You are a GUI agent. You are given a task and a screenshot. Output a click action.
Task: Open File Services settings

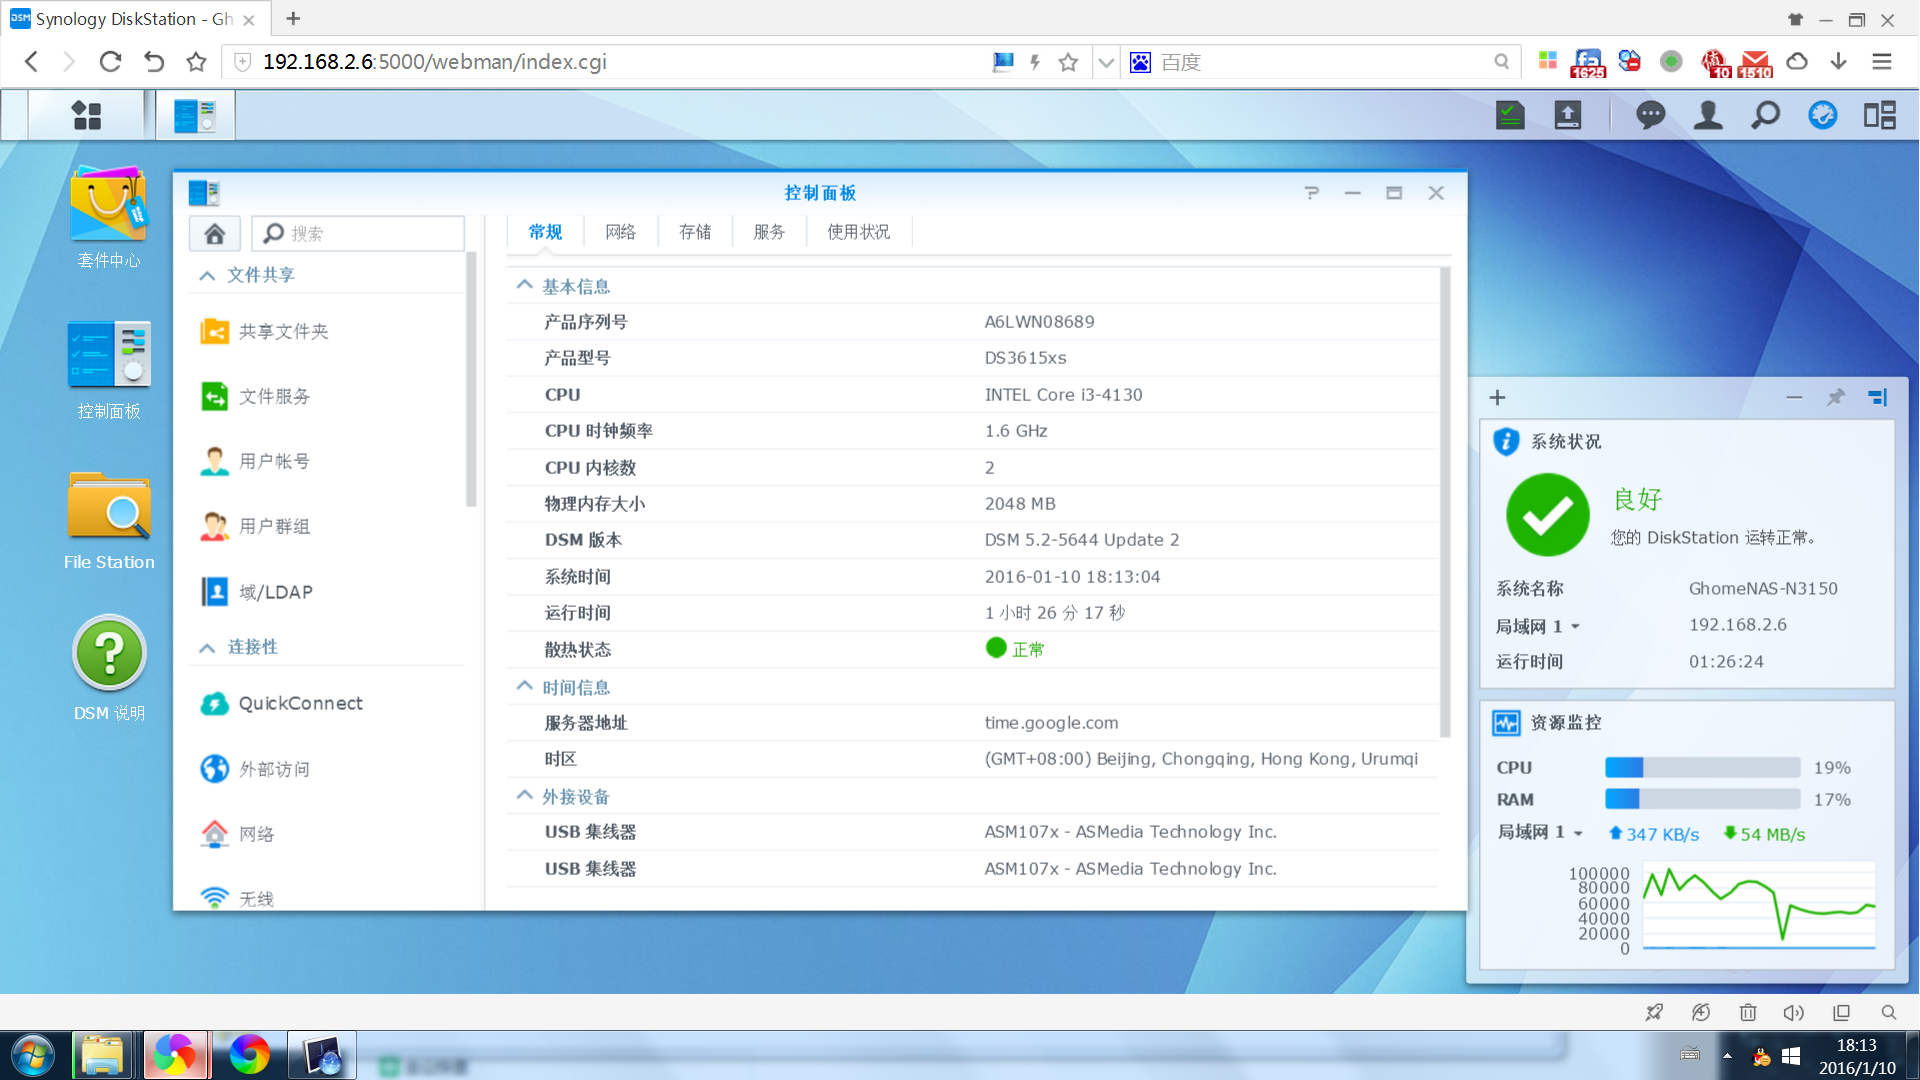click(x=256, y=396)
